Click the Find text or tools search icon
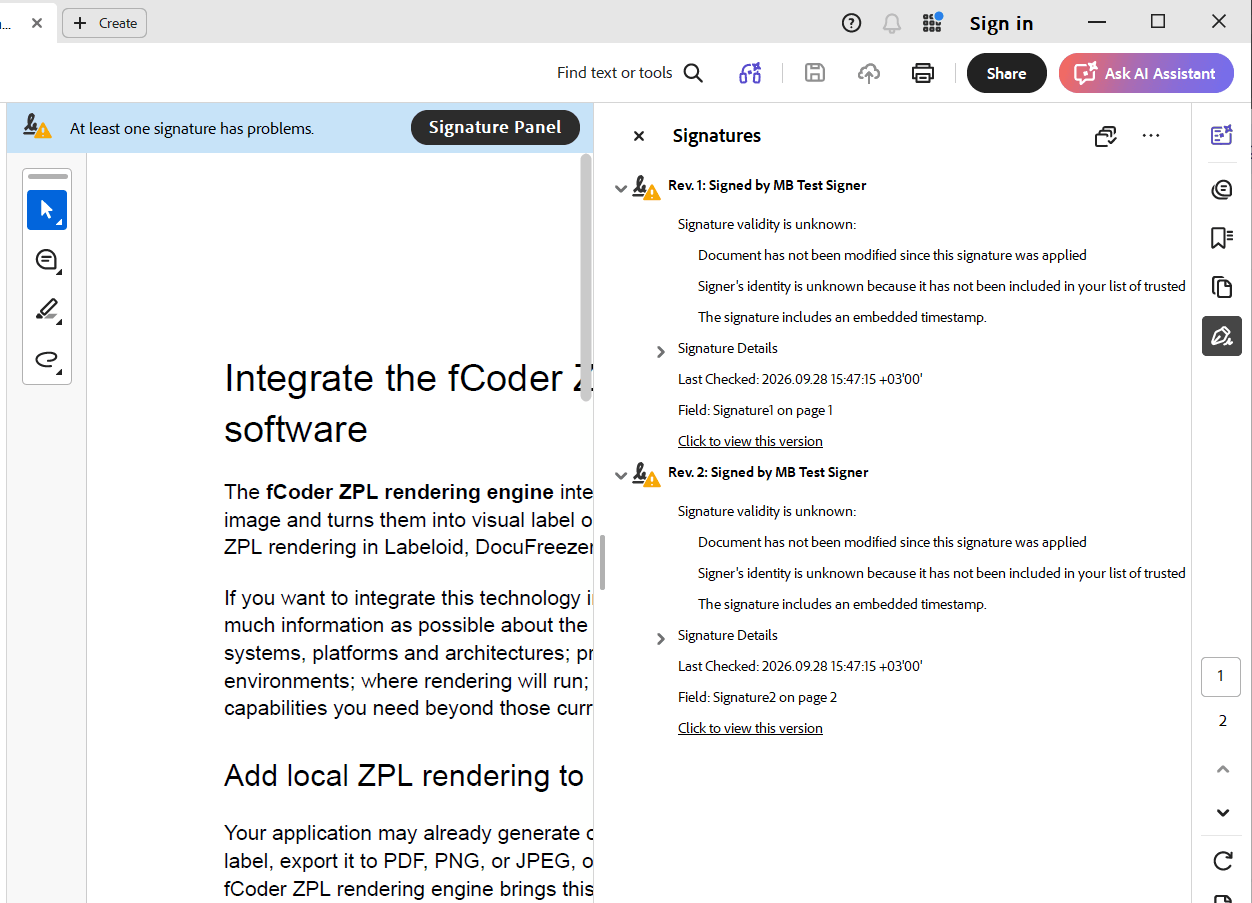The height and width of the screenshot is (903, 1252). point(693,73)
